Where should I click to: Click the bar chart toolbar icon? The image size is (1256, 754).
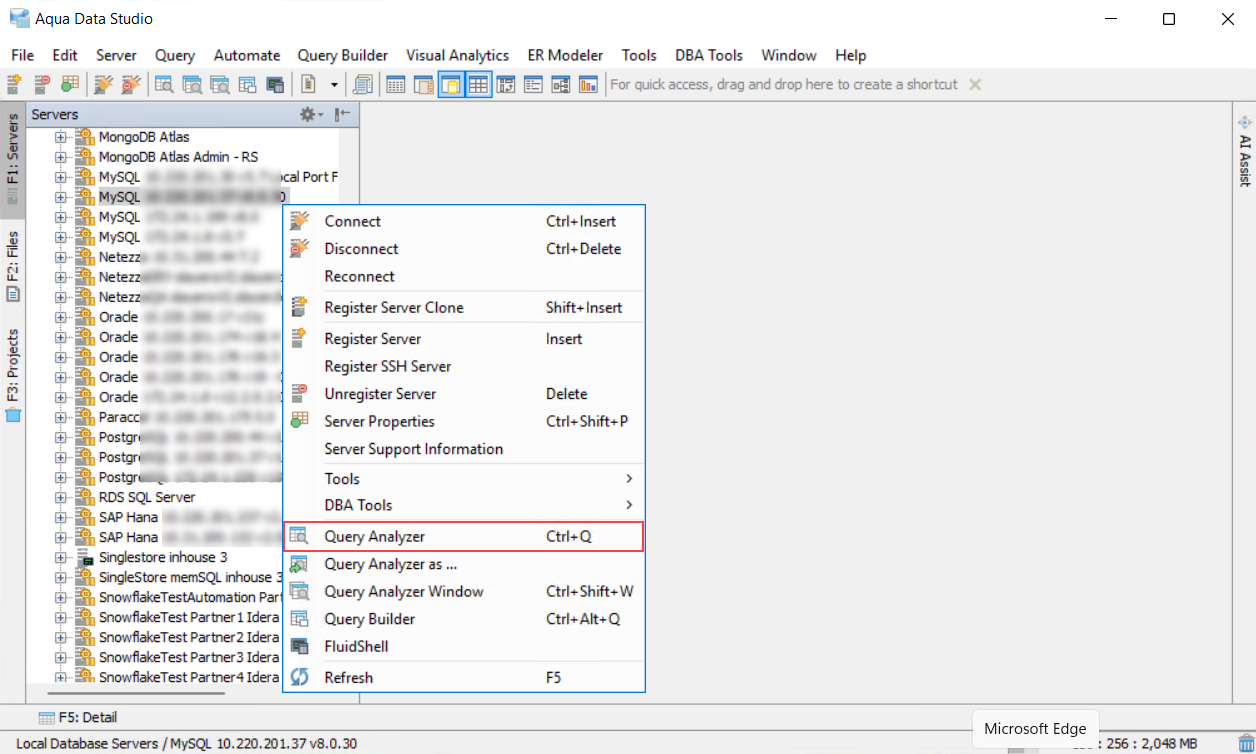coord(588,85)
